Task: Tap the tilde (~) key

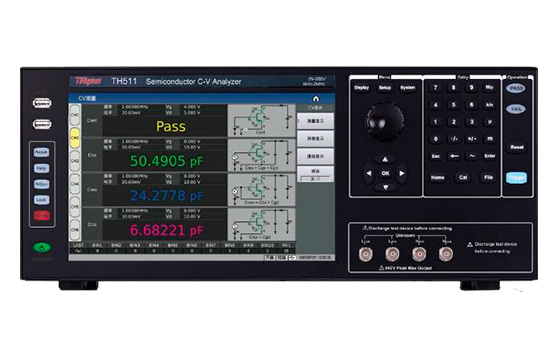Action: [x=472, y=156]
